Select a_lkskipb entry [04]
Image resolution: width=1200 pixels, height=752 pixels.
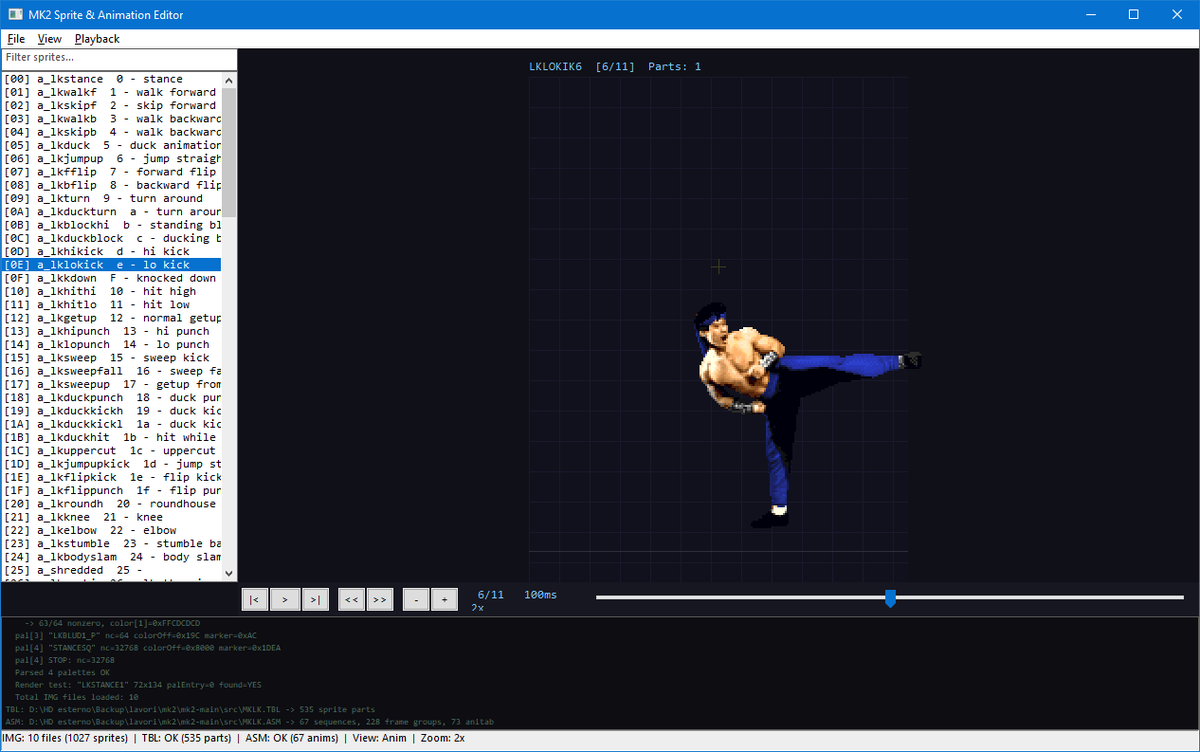coord(112,132)
